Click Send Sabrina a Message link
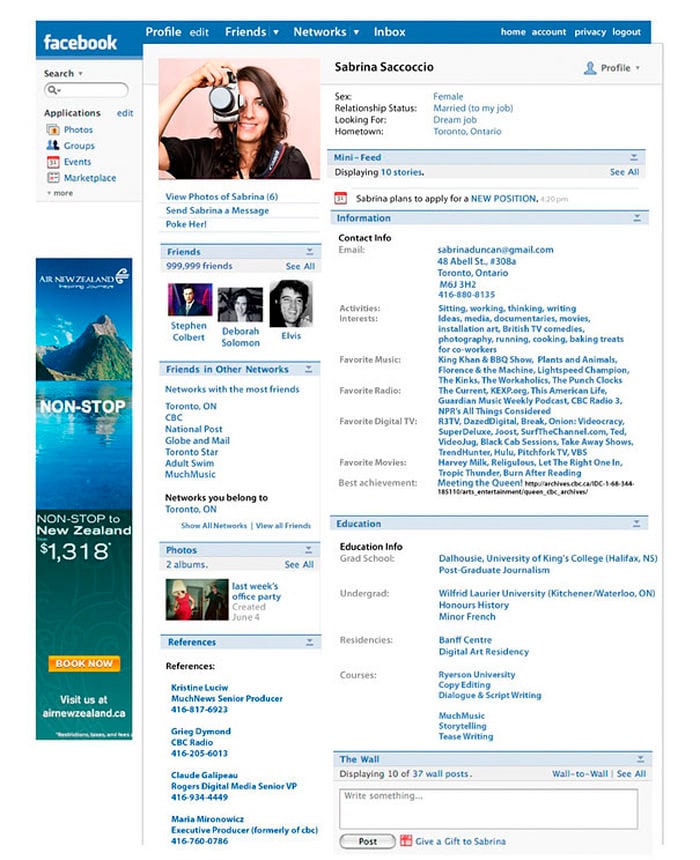 [x=217, y=211]
